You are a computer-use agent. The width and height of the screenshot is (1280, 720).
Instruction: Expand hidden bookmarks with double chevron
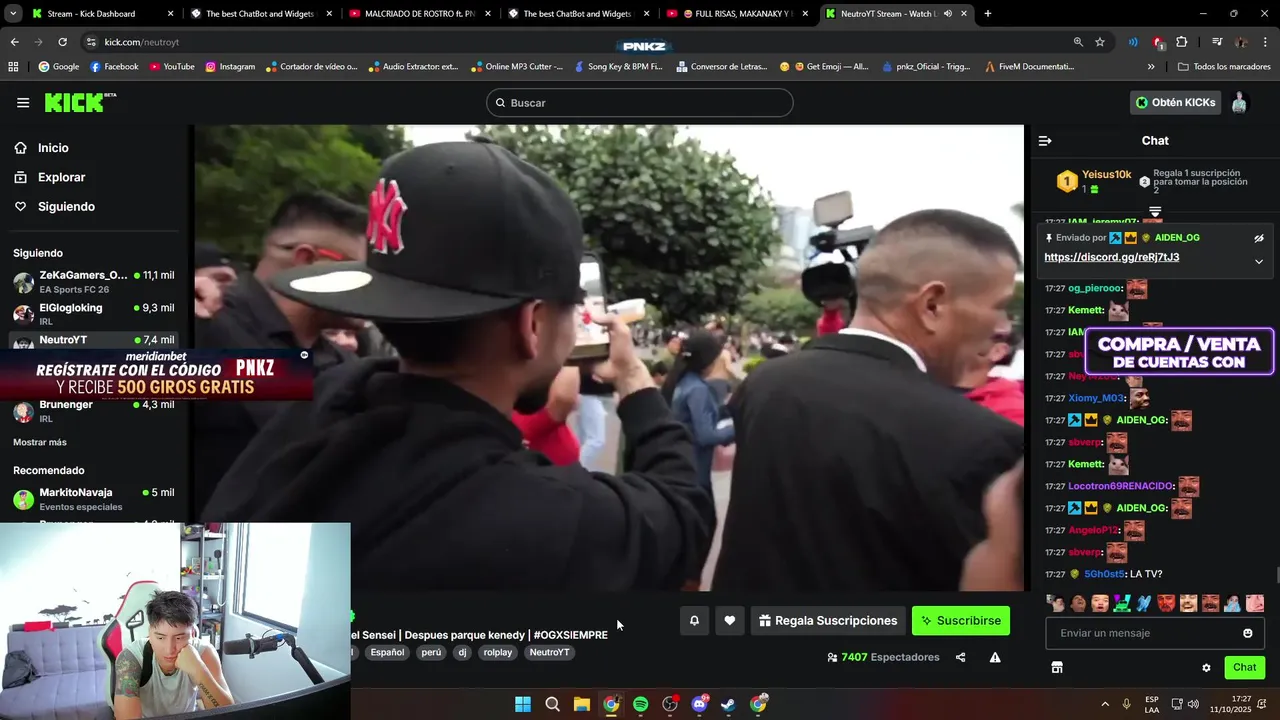tap(1151, 67)
